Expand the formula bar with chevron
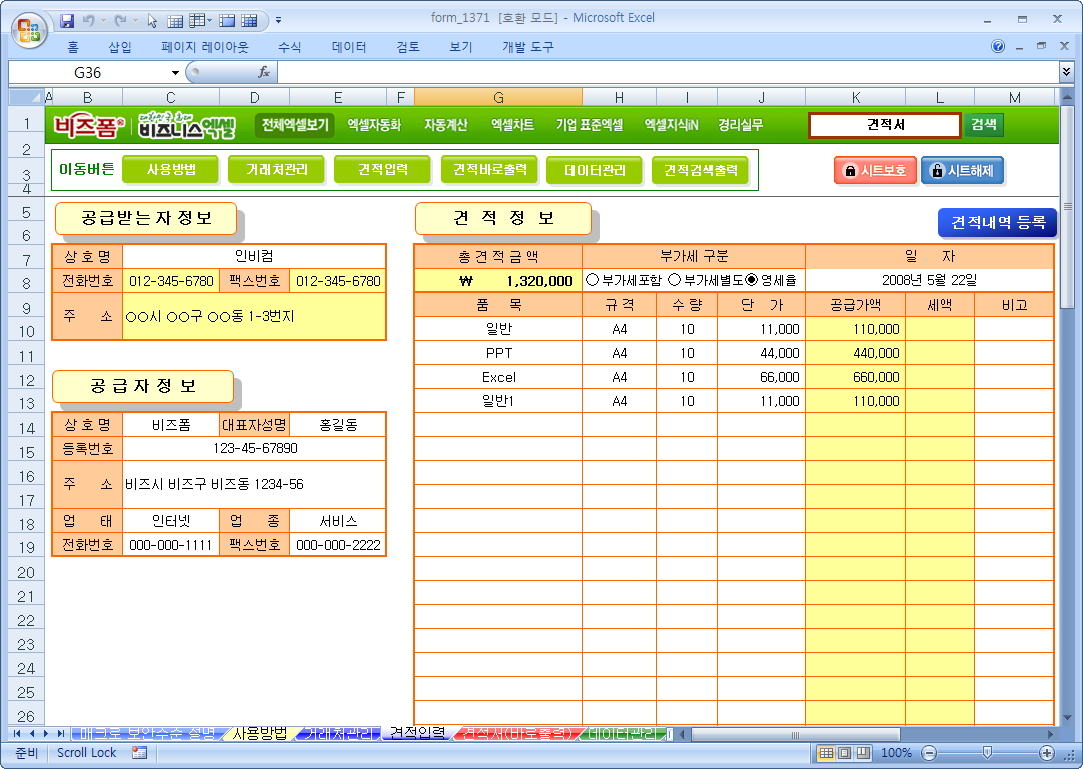Image resolution: width=1083 pixels, height=769 pixels. click(x=1066, y=72)
